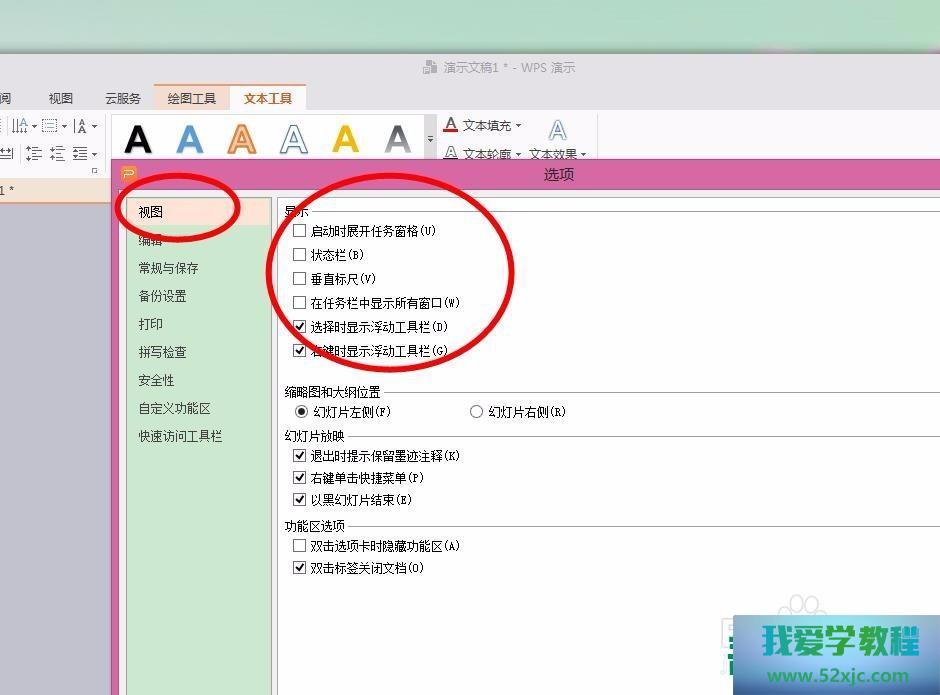Select 快速访问工具栏 in options sidebar
The width and height of the screenshot is (940, 695).
coord(180,436)
